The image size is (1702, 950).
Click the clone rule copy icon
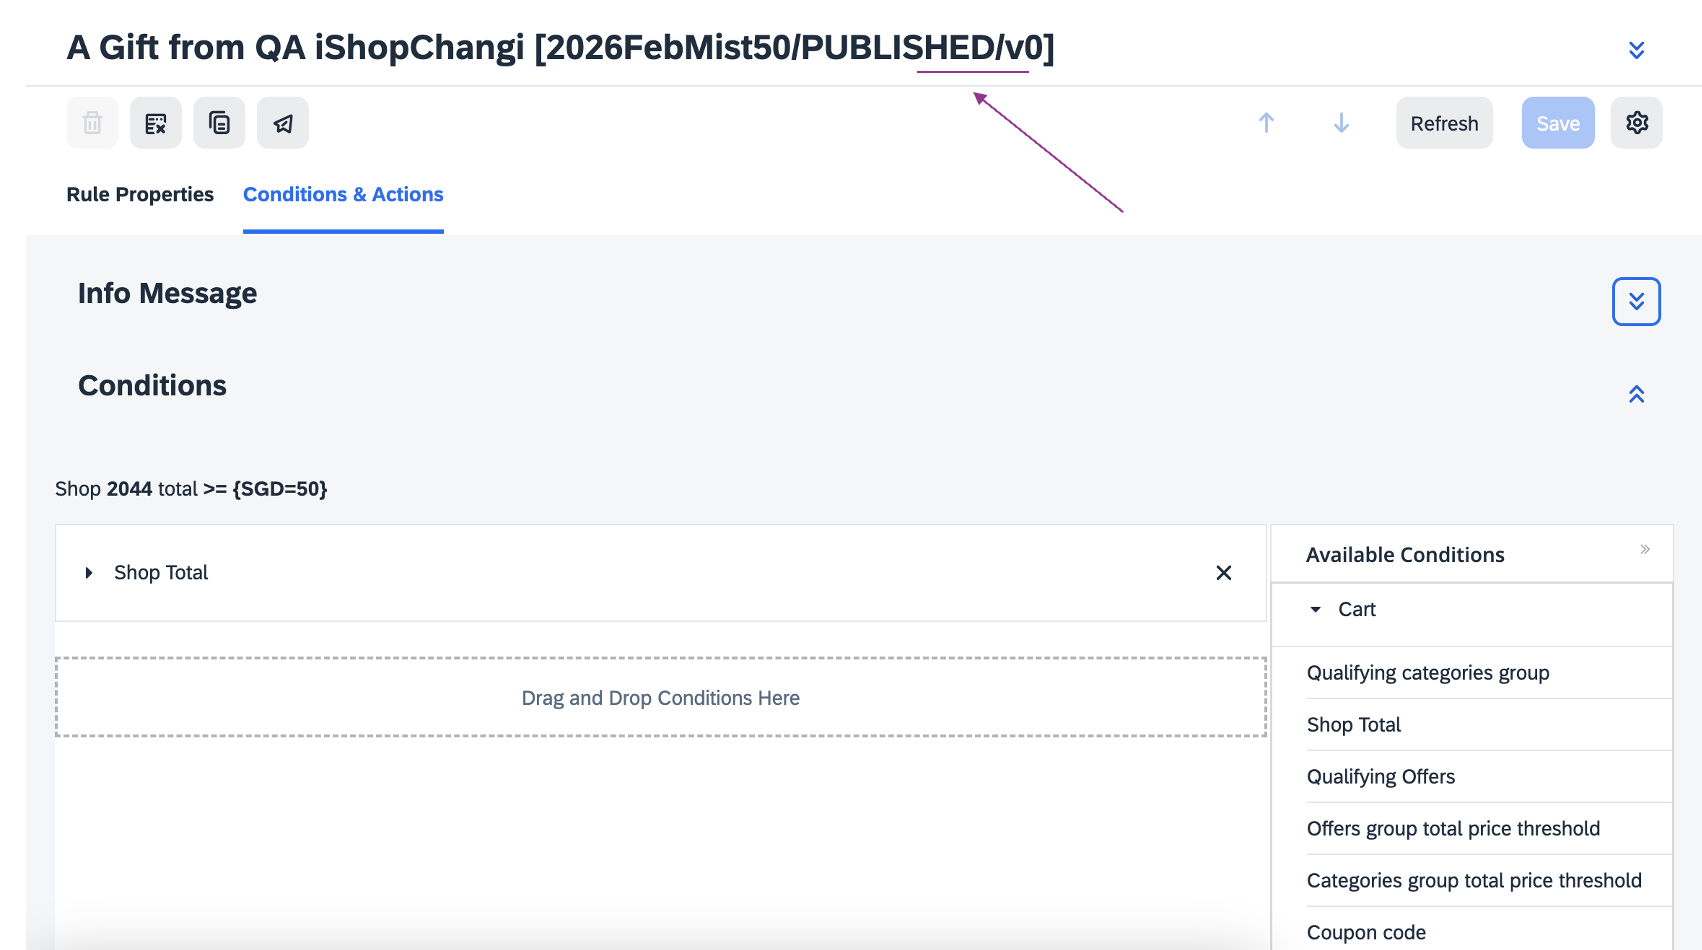(219, 123)
